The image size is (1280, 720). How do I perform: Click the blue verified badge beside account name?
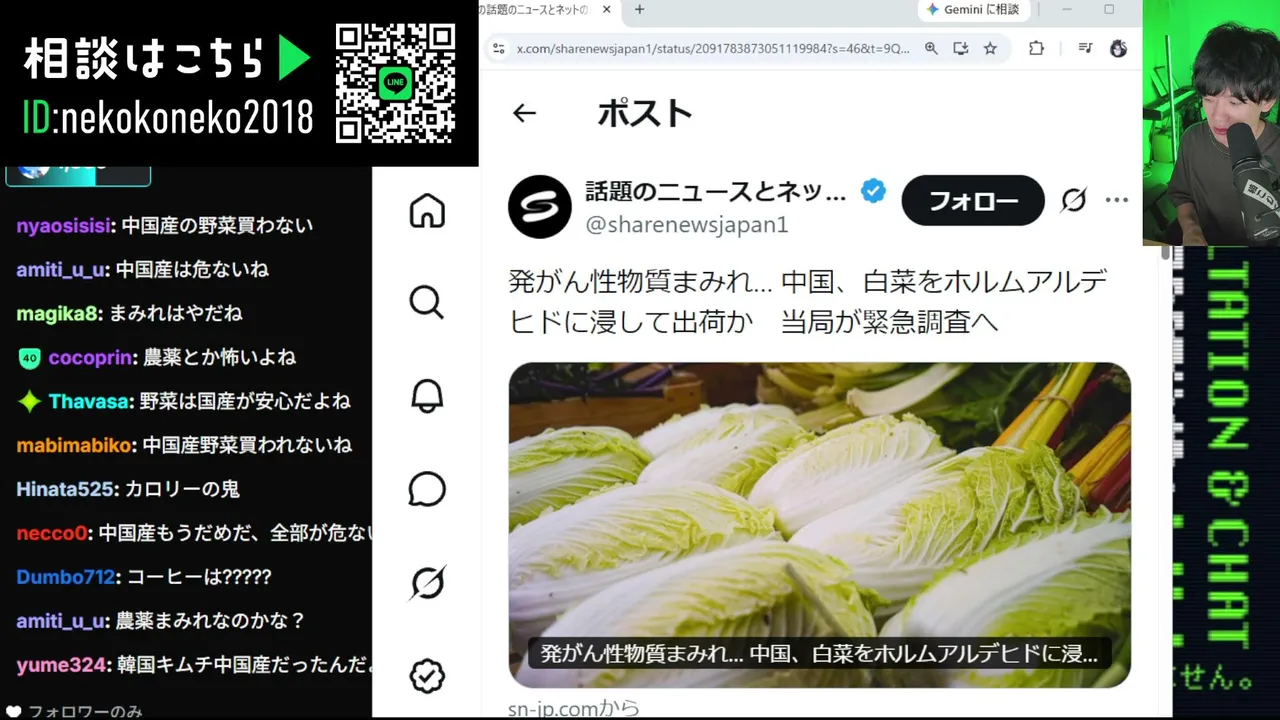click(873, 191)
